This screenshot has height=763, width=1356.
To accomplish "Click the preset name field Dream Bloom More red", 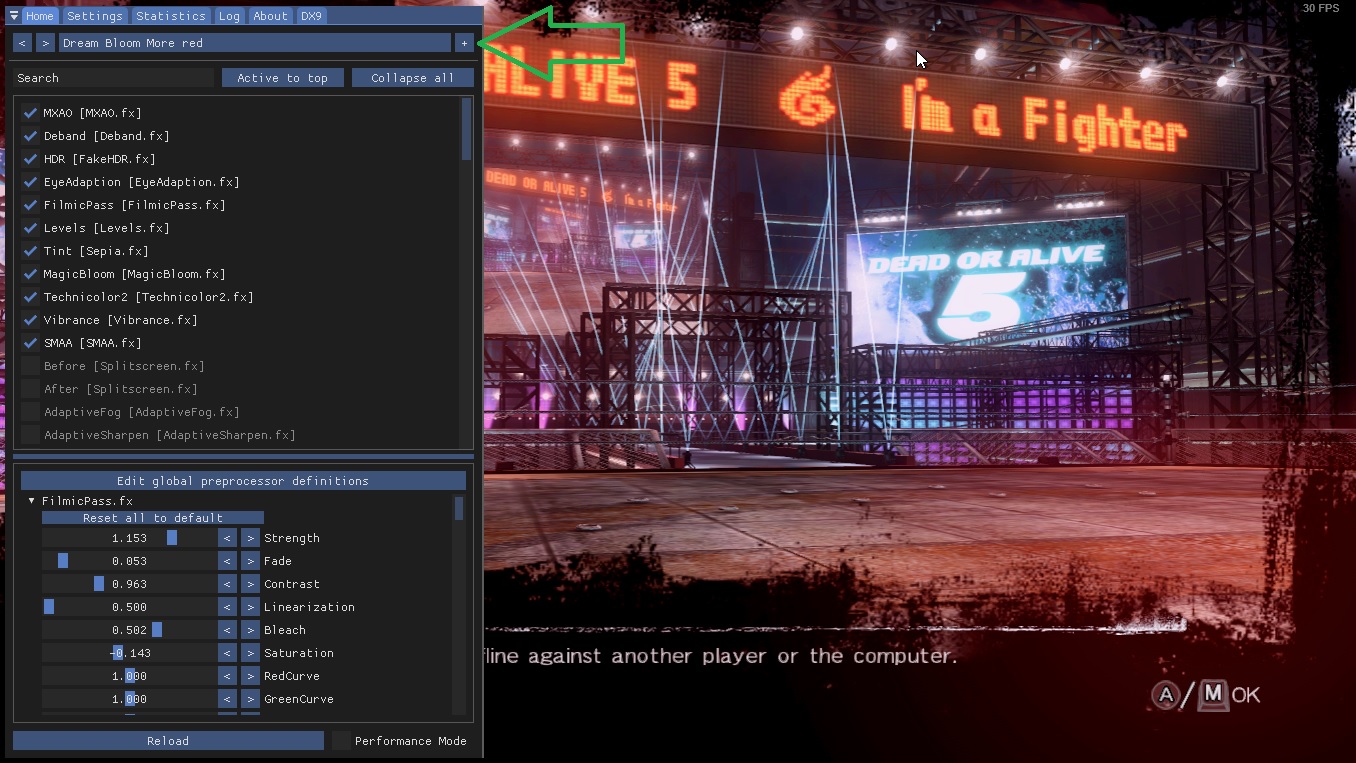I will (x=255, y=43).
